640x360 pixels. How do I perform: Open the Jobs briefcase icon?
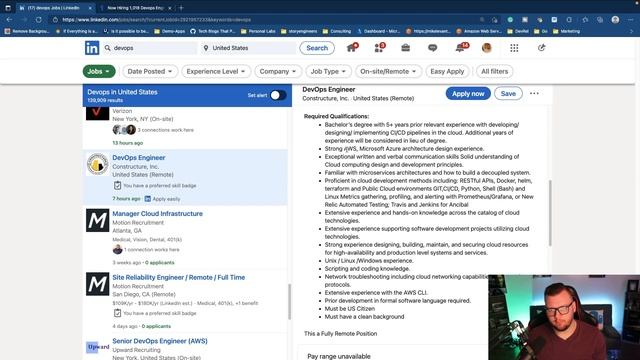point(405,48)
